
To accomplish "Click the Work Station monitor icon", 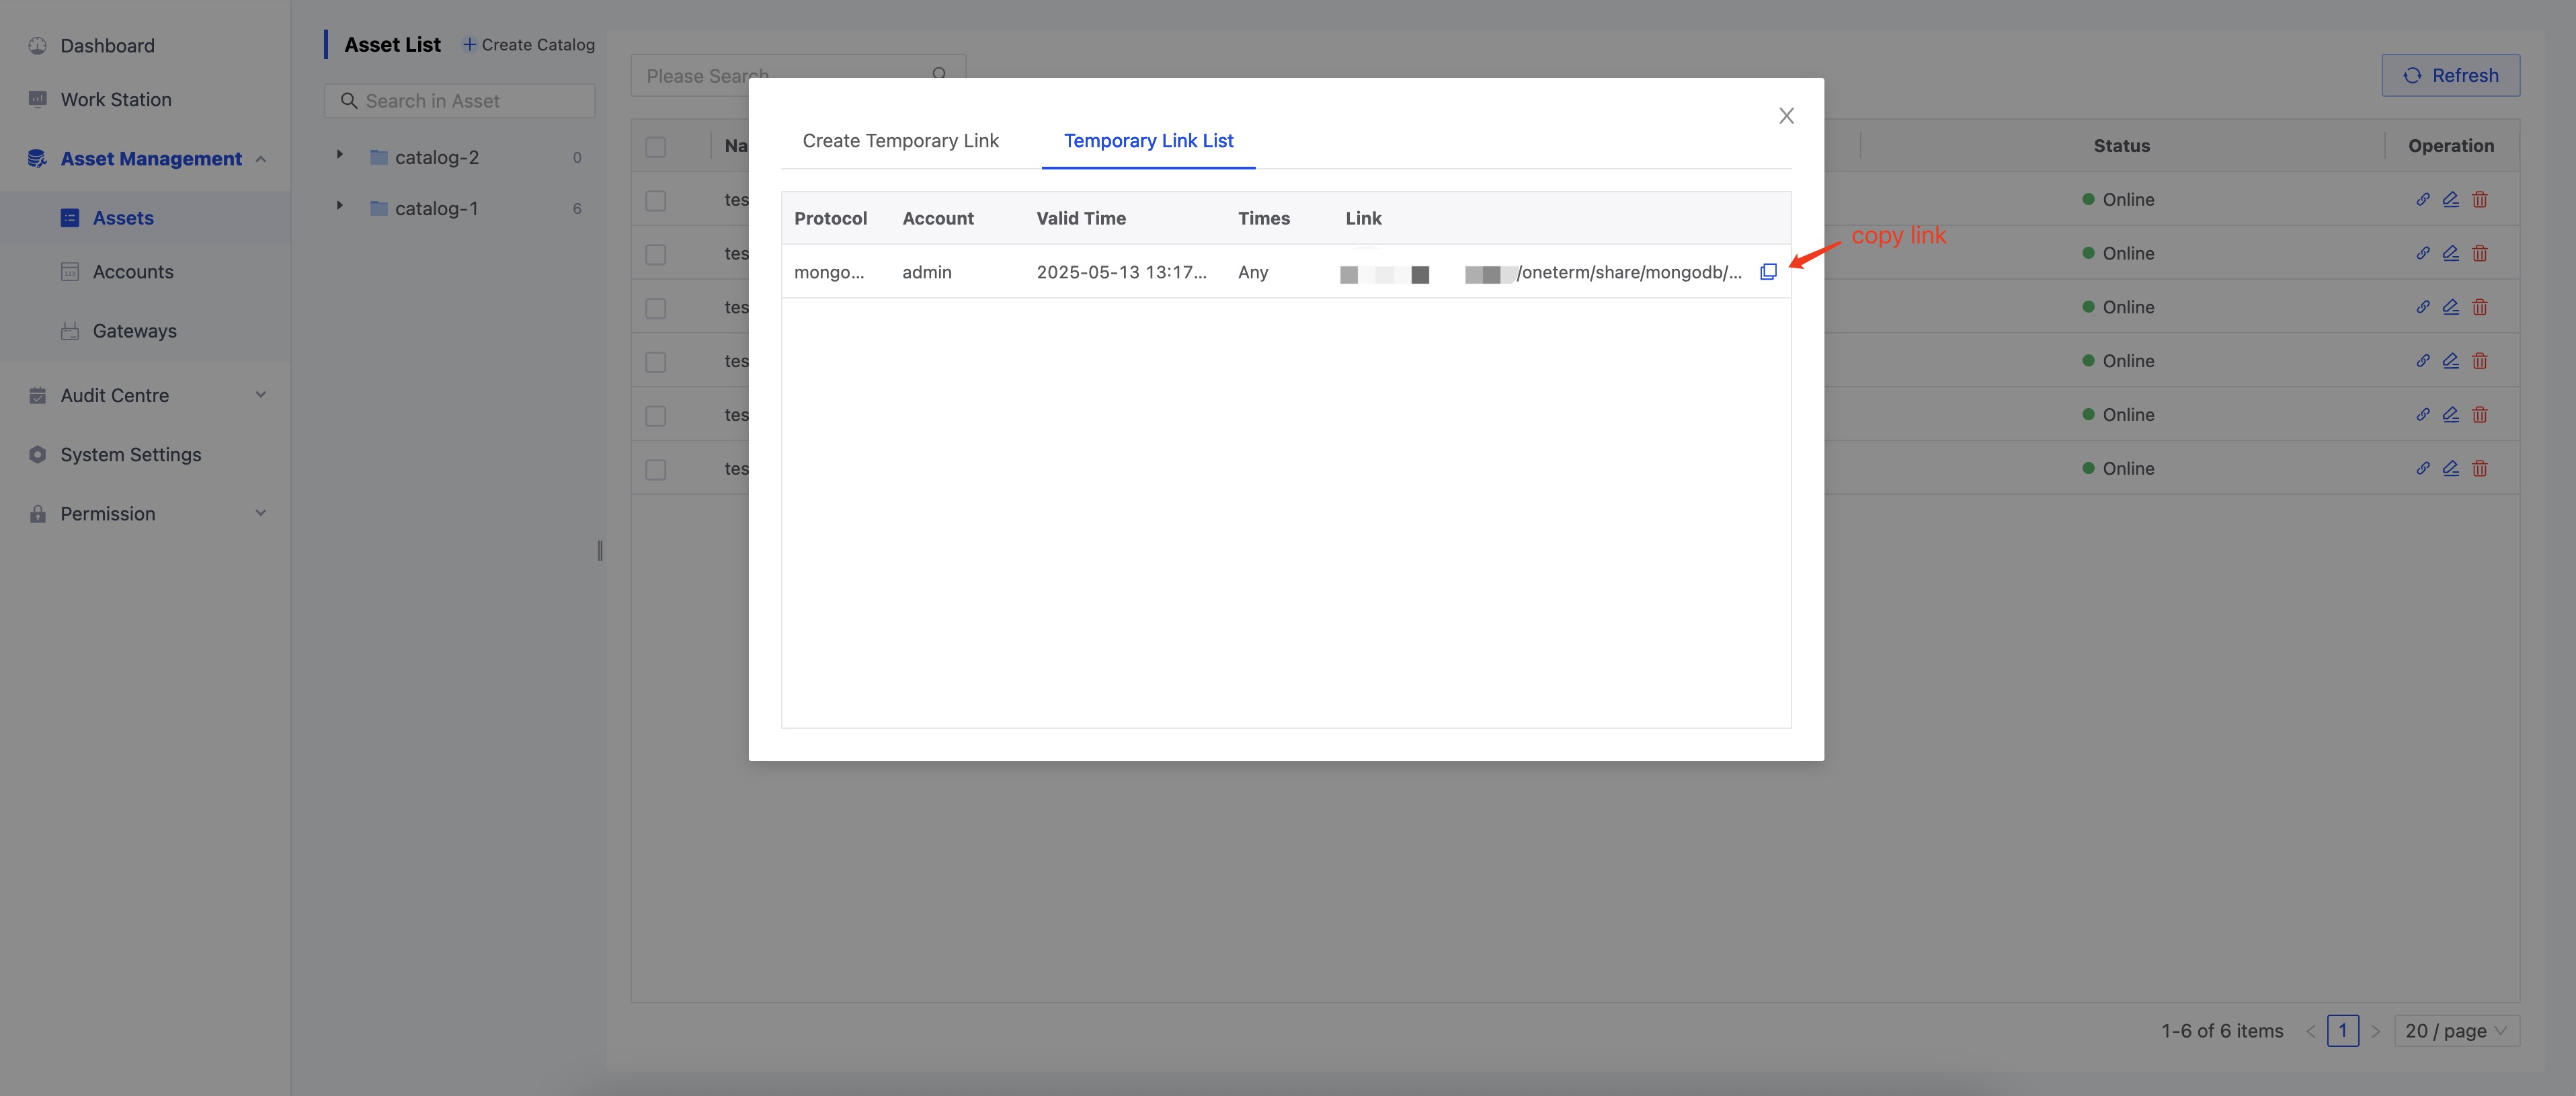I will (38, 100).
